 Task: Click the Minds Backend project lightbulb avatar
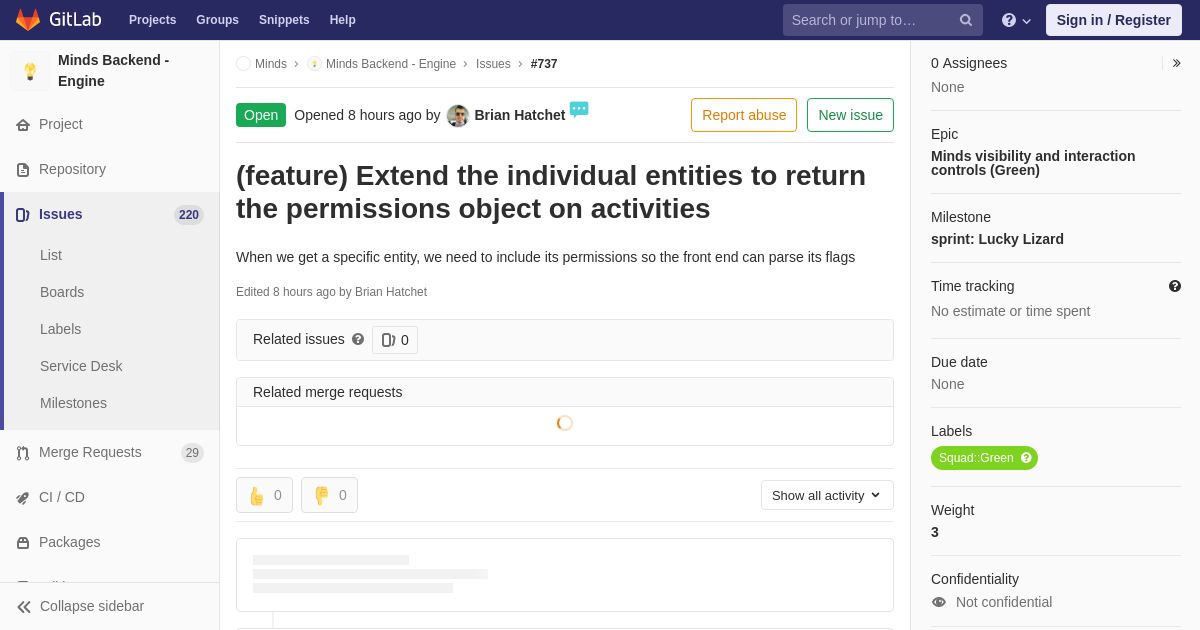point(30,71)
